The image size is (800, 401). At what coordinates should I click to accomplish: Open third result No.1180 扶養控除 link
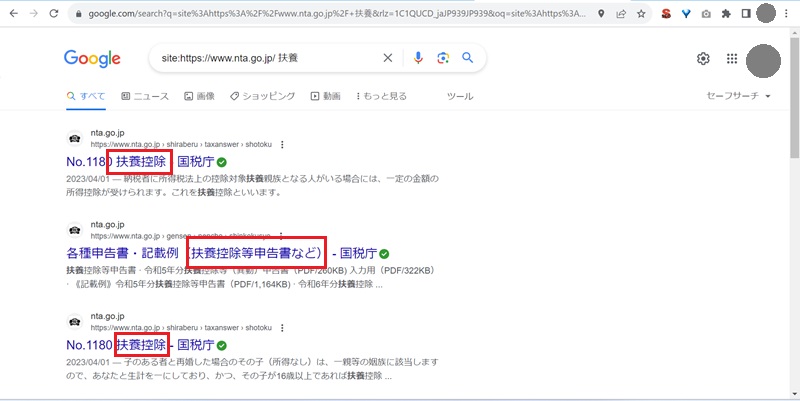(x=140, y=345)
